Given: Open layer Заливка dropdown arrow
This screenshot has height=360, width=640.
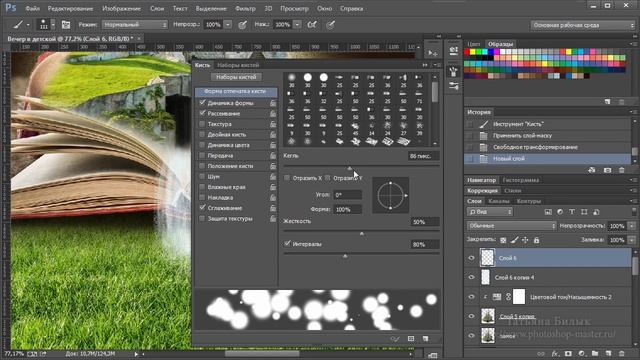Looking at the screenshot, I should coord(632,240).
